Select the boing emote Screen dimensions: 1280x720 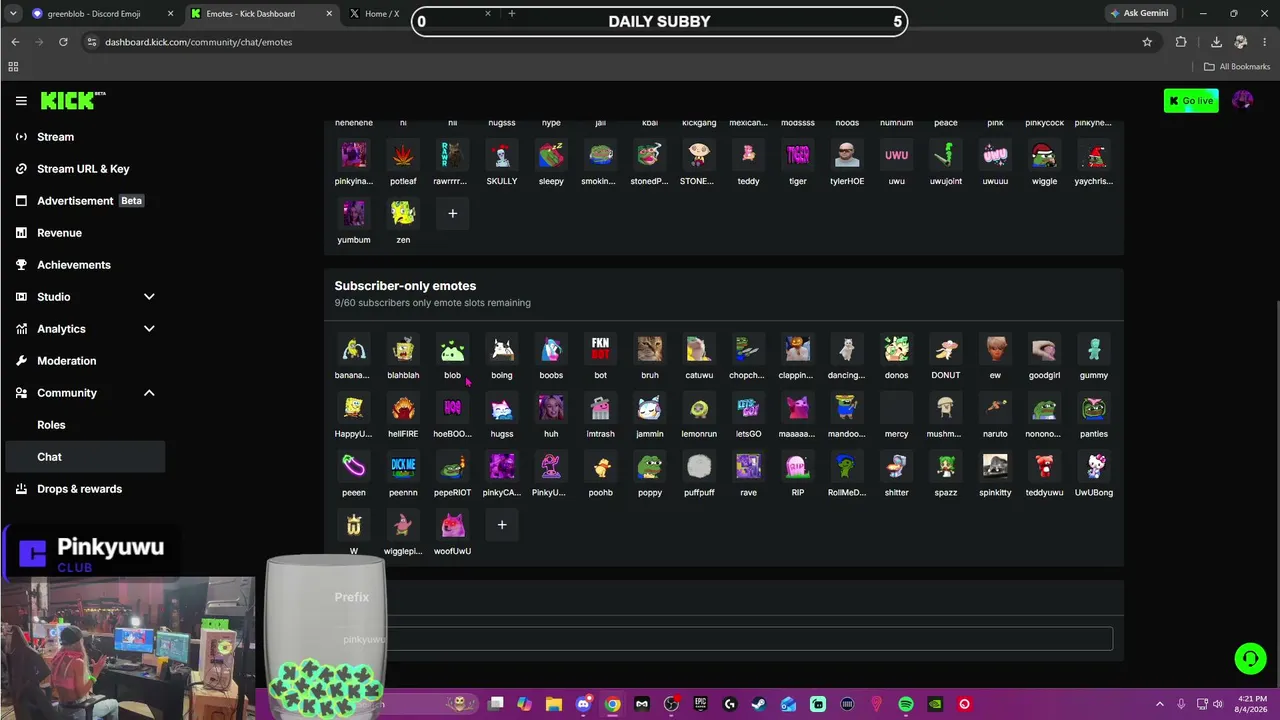(502, 349)
